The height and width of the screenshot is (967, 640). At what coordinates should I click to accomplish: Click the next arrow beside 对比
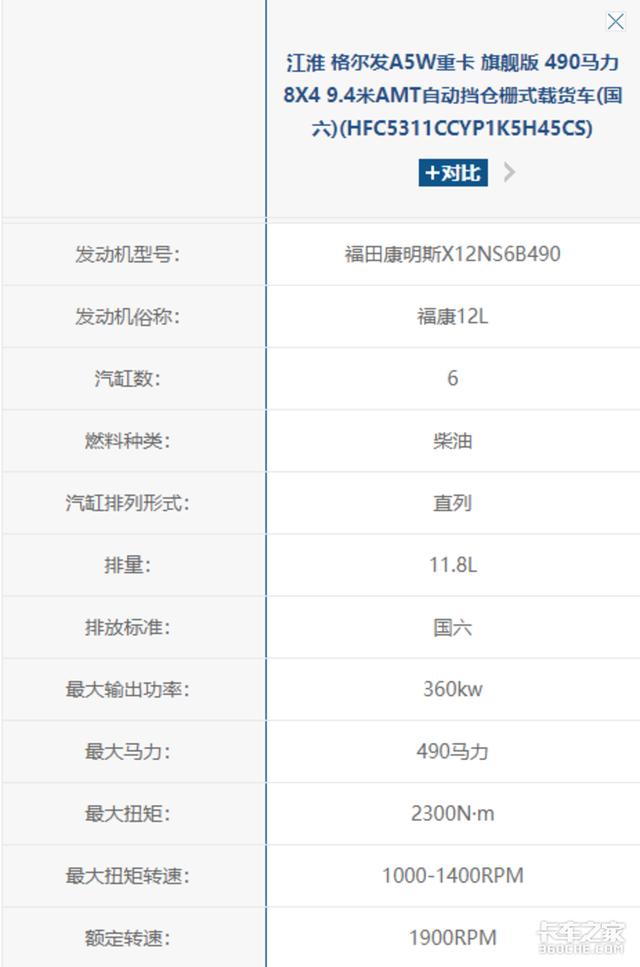[509, 172]
